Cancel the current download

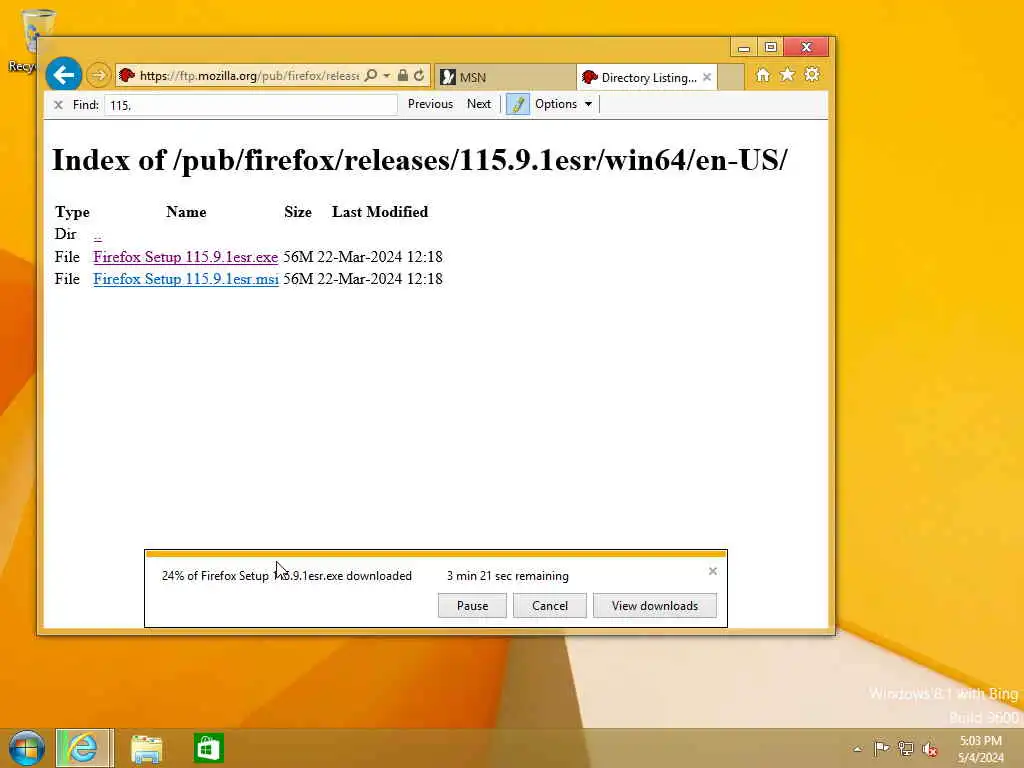[550, 605]
